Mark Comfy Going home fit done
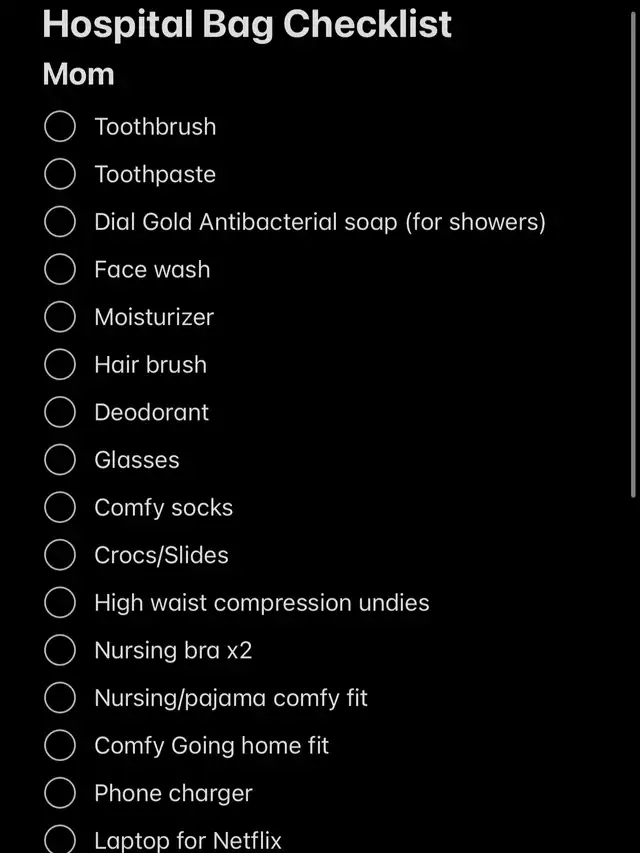Image resolution: width=640 pixels, height=853 pixels. pyautogui.click(x=60, y=745)
